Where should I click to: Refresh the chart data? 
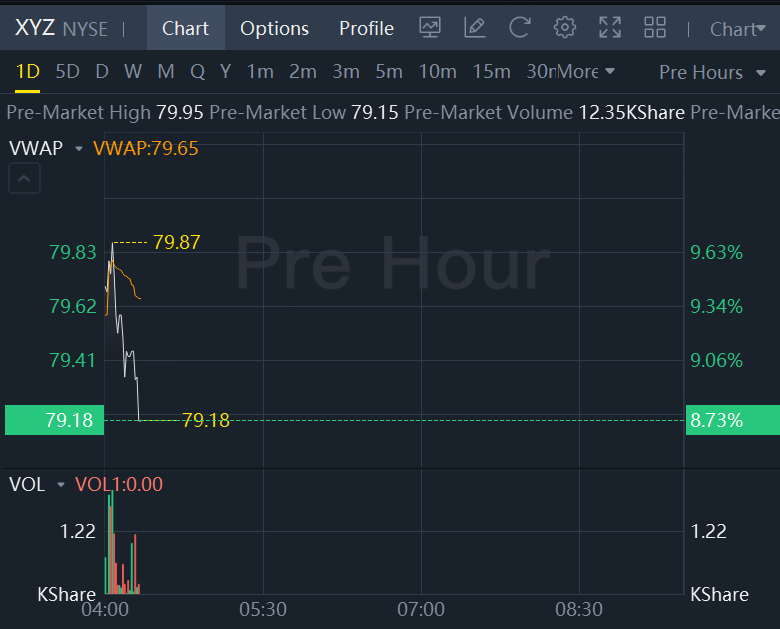[520, 28]
